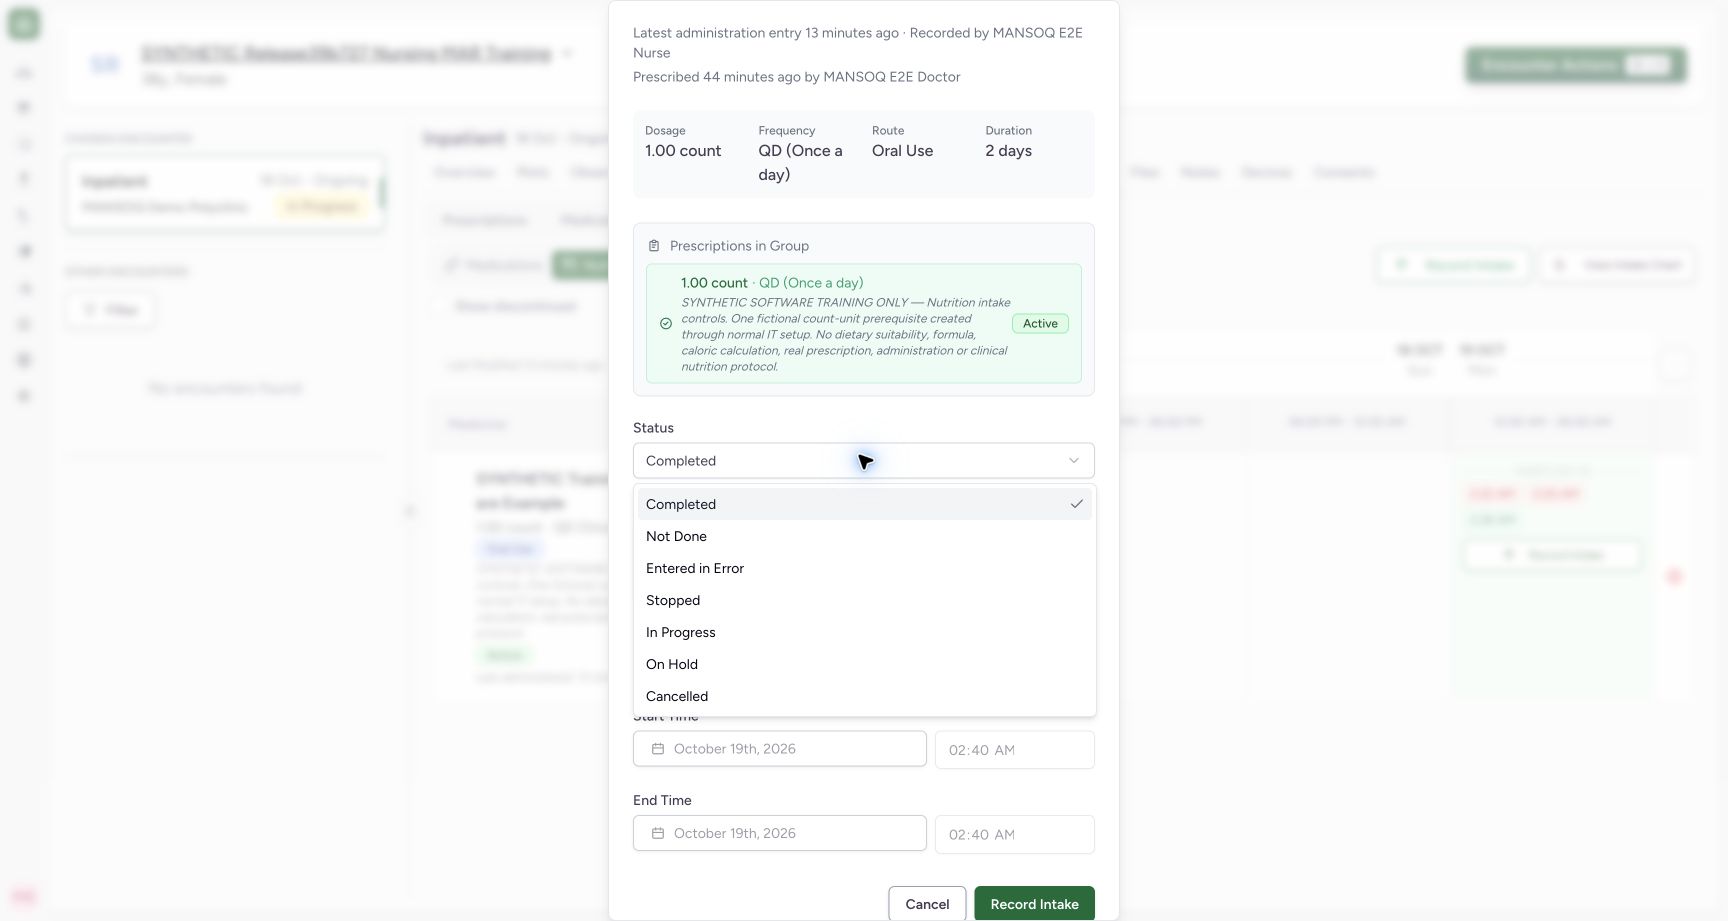
Task: Edit the Start Time 02:40 AM field
Action: pyautogui.click(x=1015, y=750)
